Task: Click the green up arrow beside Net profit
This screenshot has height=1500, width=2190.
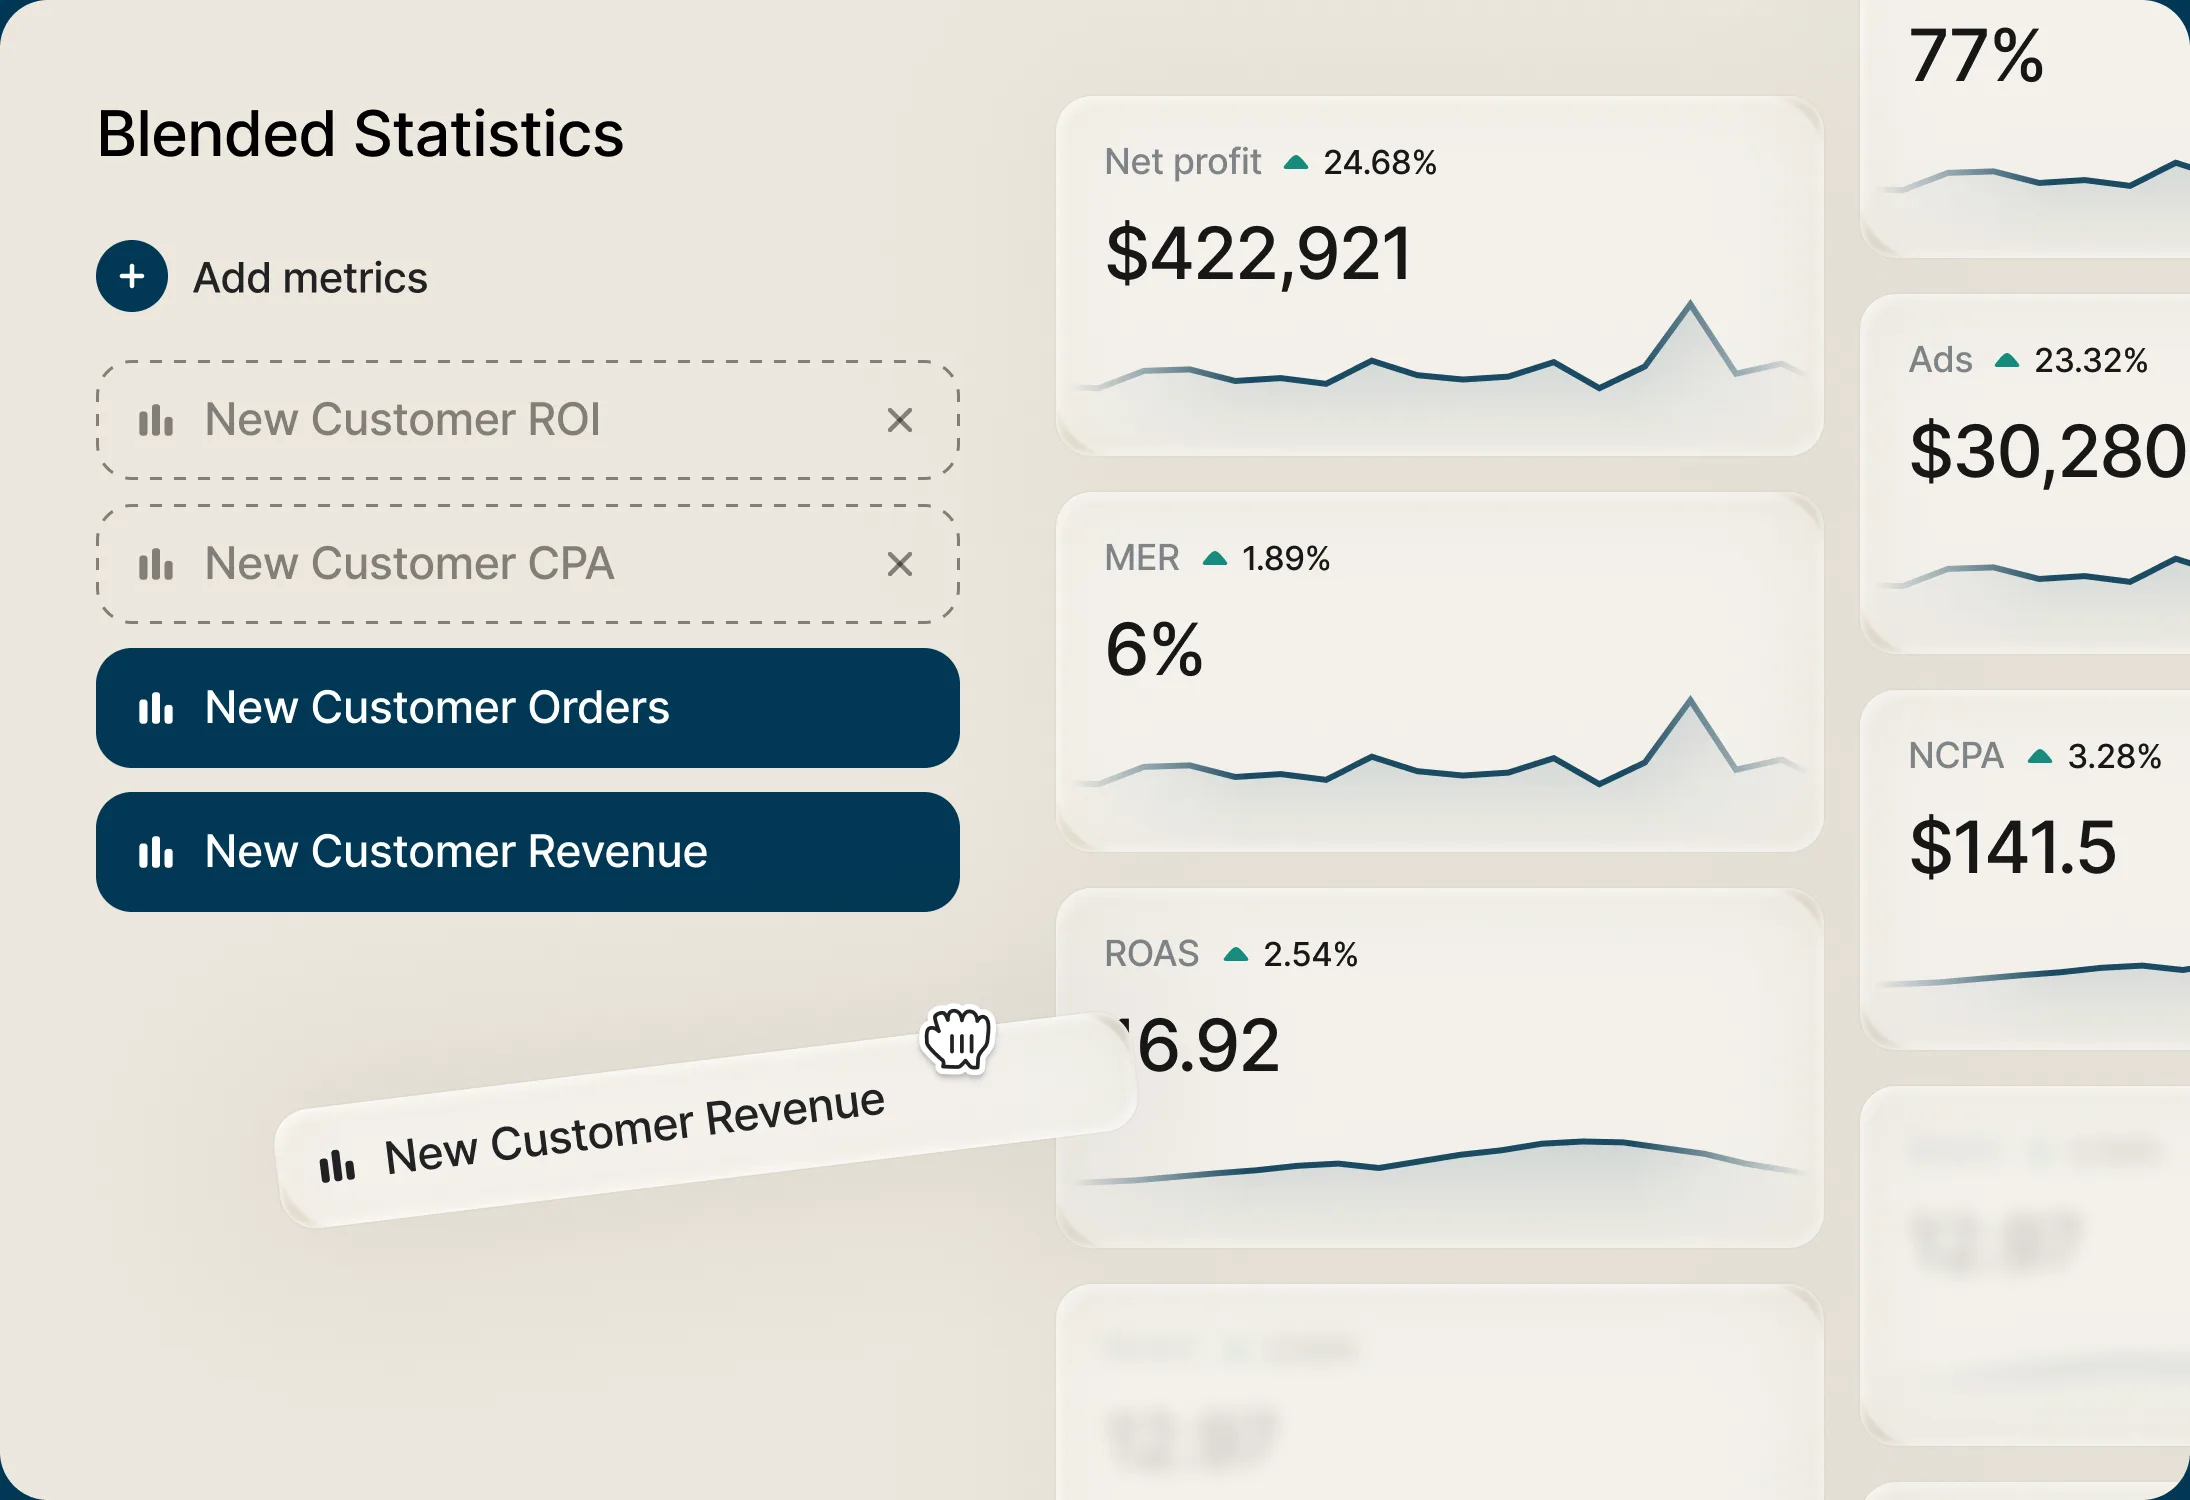Action: click(1296, 162)
